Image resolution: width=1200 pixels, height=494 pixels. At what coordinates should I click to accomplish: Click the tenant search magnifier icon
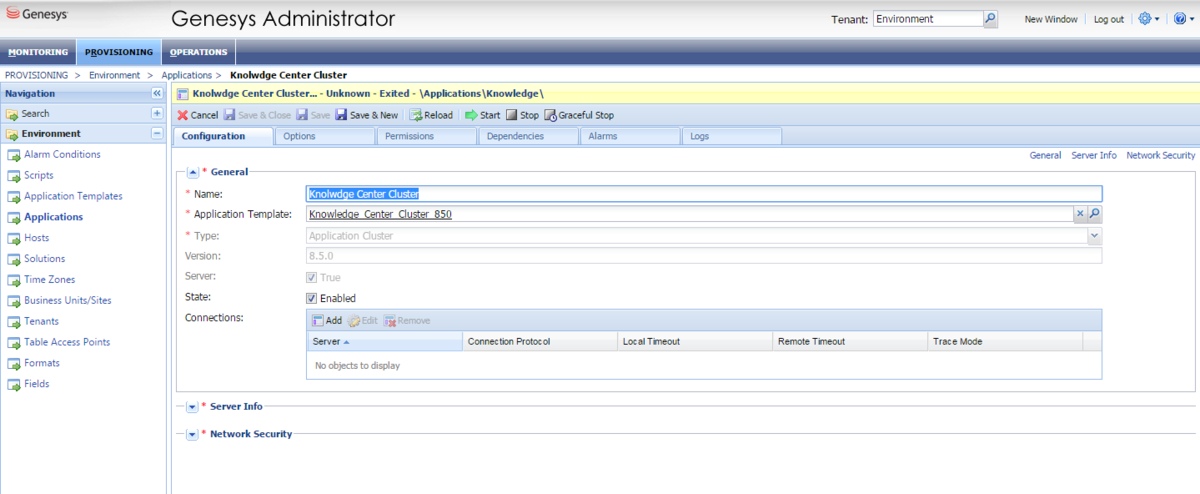click(990, 19)
